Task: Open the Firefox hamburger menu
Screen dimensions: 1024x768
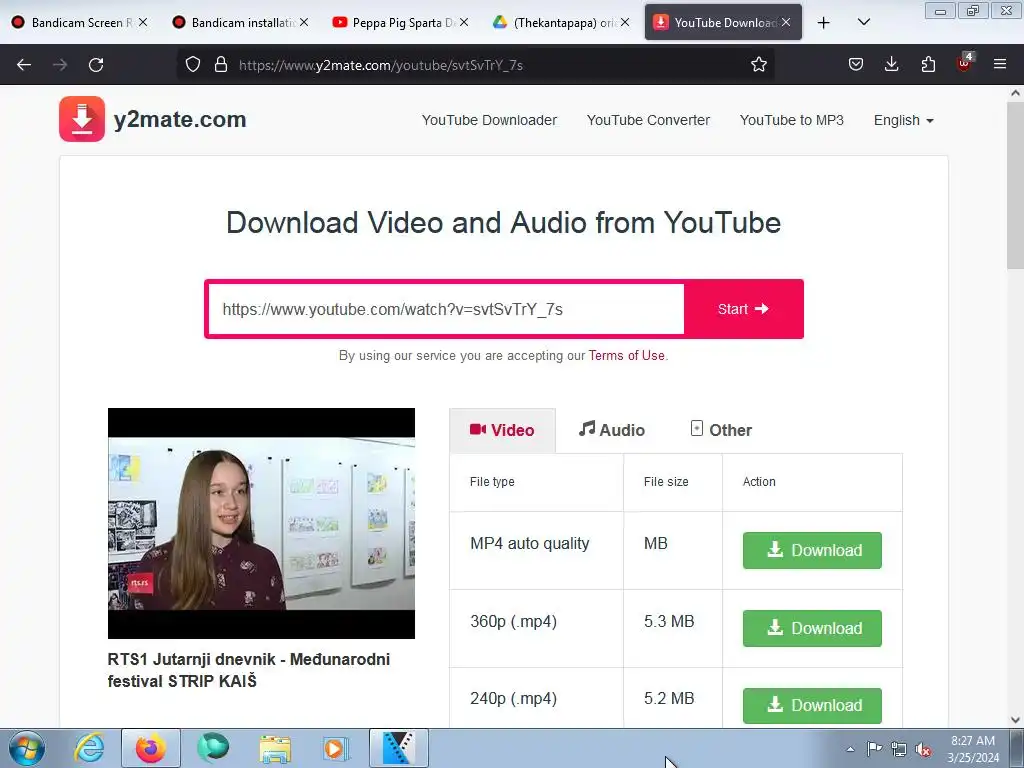Action: tap(1000, 65)
